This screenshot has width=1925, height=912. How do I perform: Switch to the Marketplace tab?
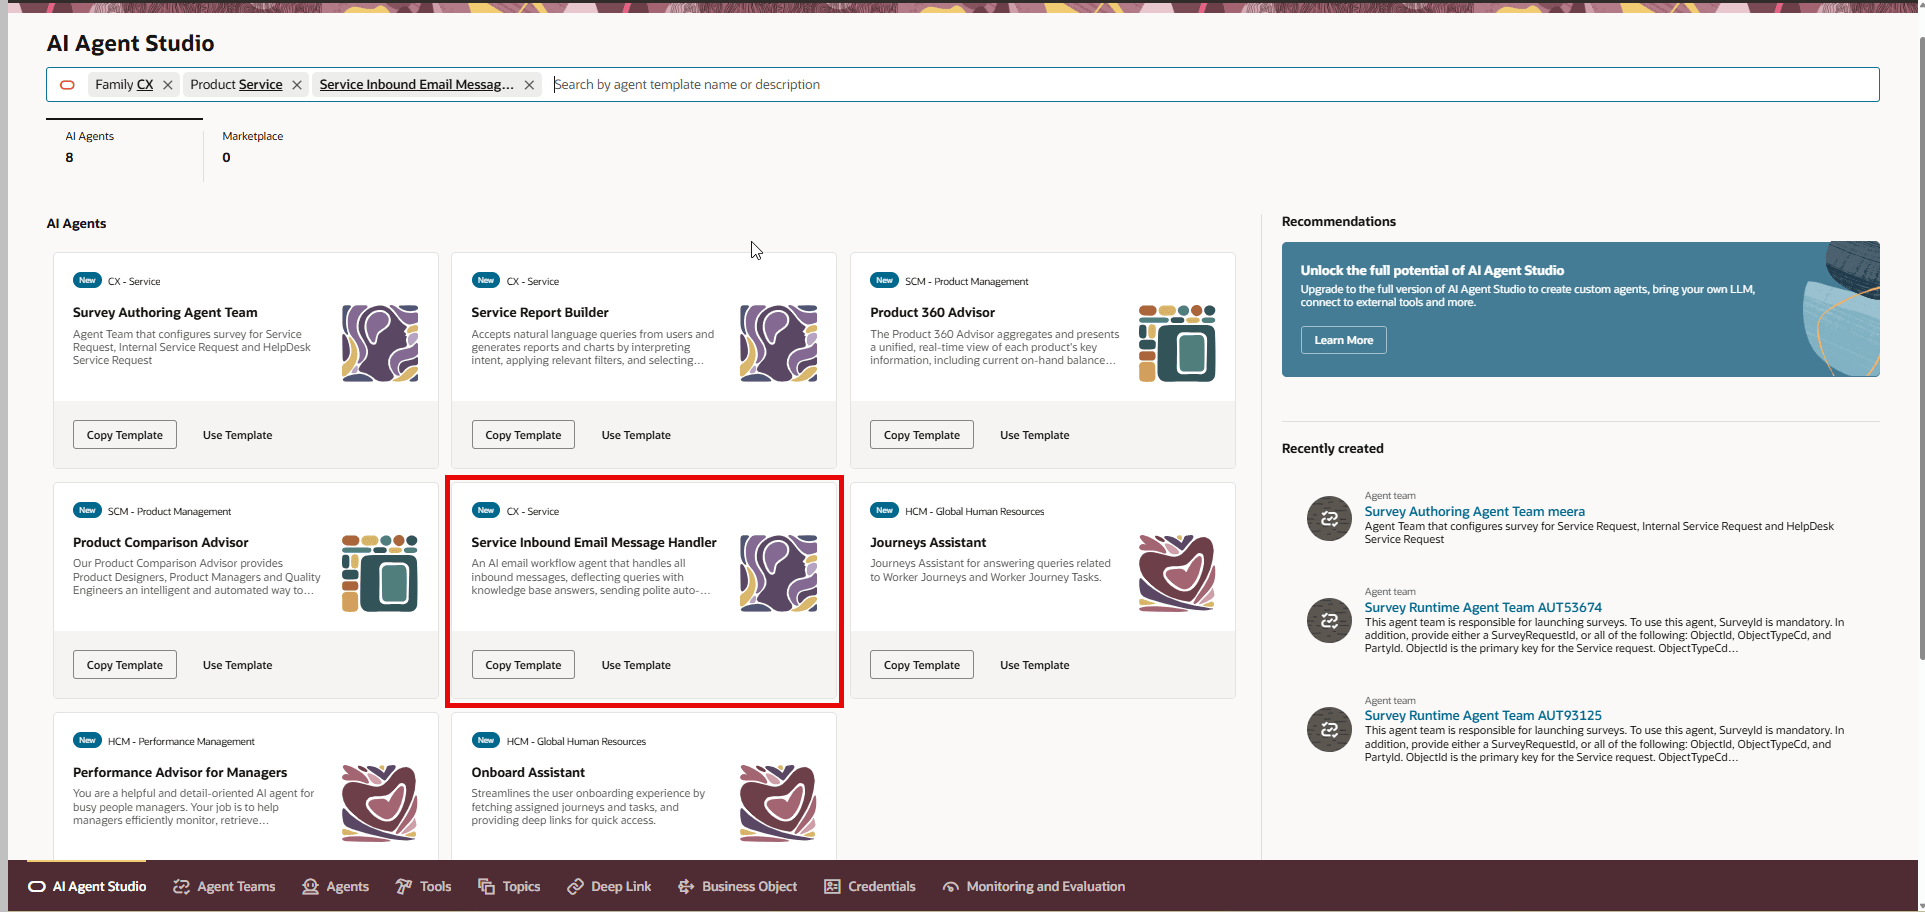[x=251, y=146]
